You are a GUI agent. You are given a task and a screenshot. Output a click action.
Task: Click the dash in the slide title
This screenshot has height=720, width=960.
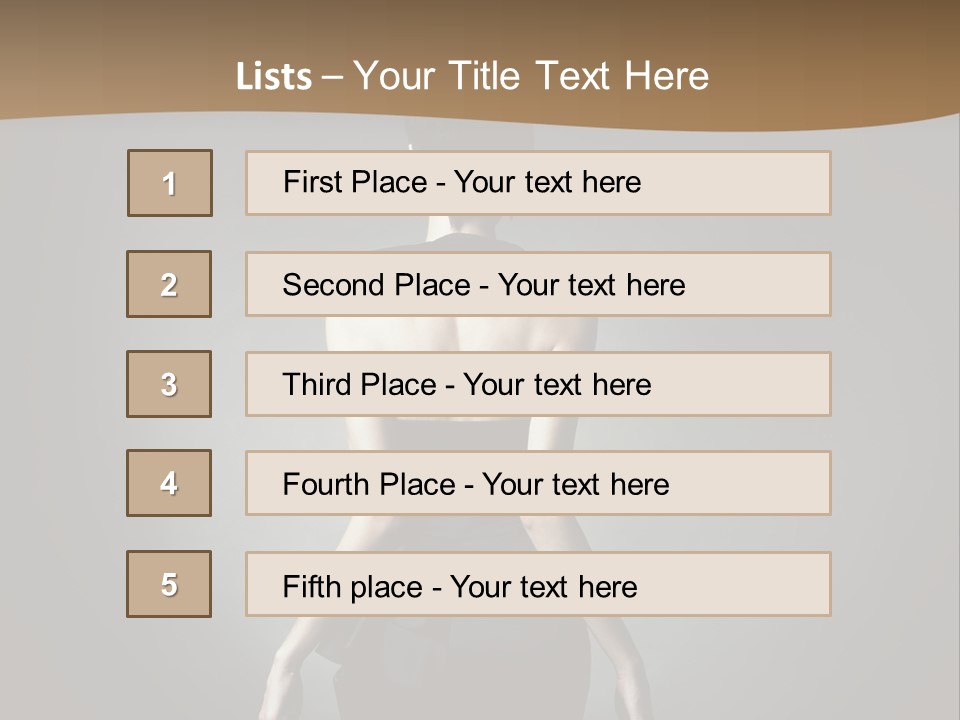pos(332,77)
